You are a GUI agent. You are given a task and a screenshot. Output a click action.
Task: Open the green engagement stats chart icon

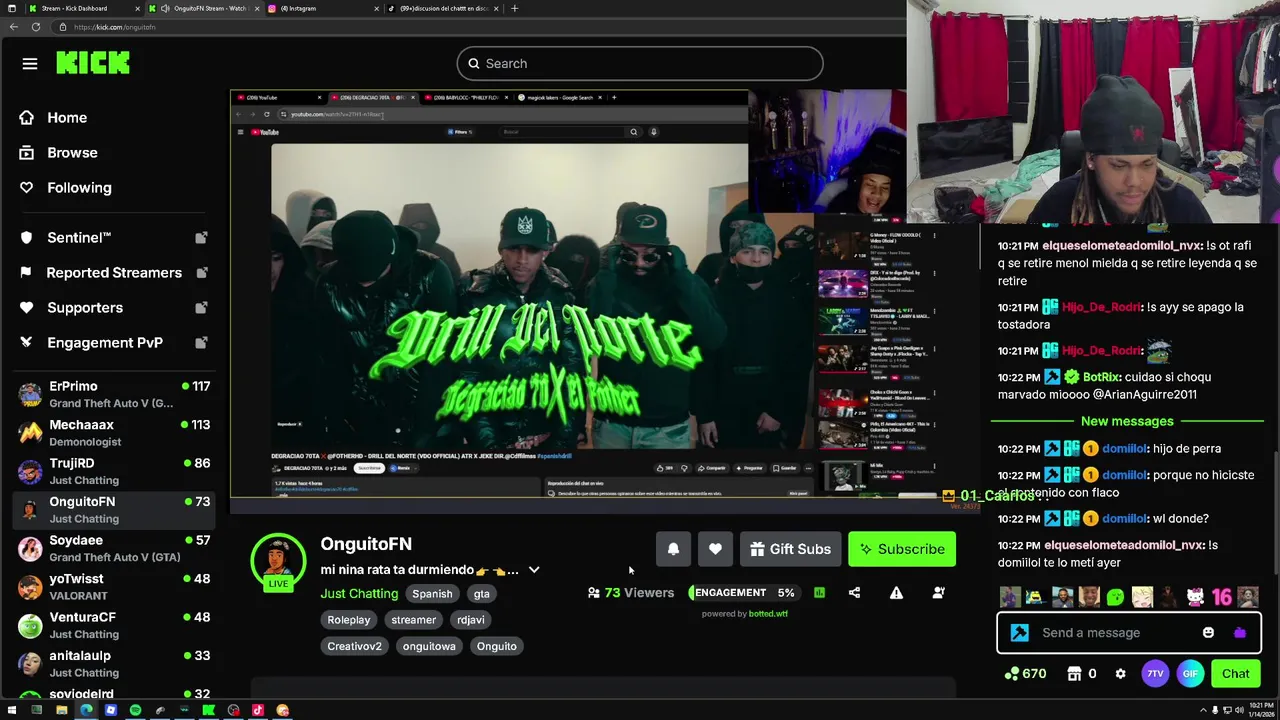coord(819,593)
